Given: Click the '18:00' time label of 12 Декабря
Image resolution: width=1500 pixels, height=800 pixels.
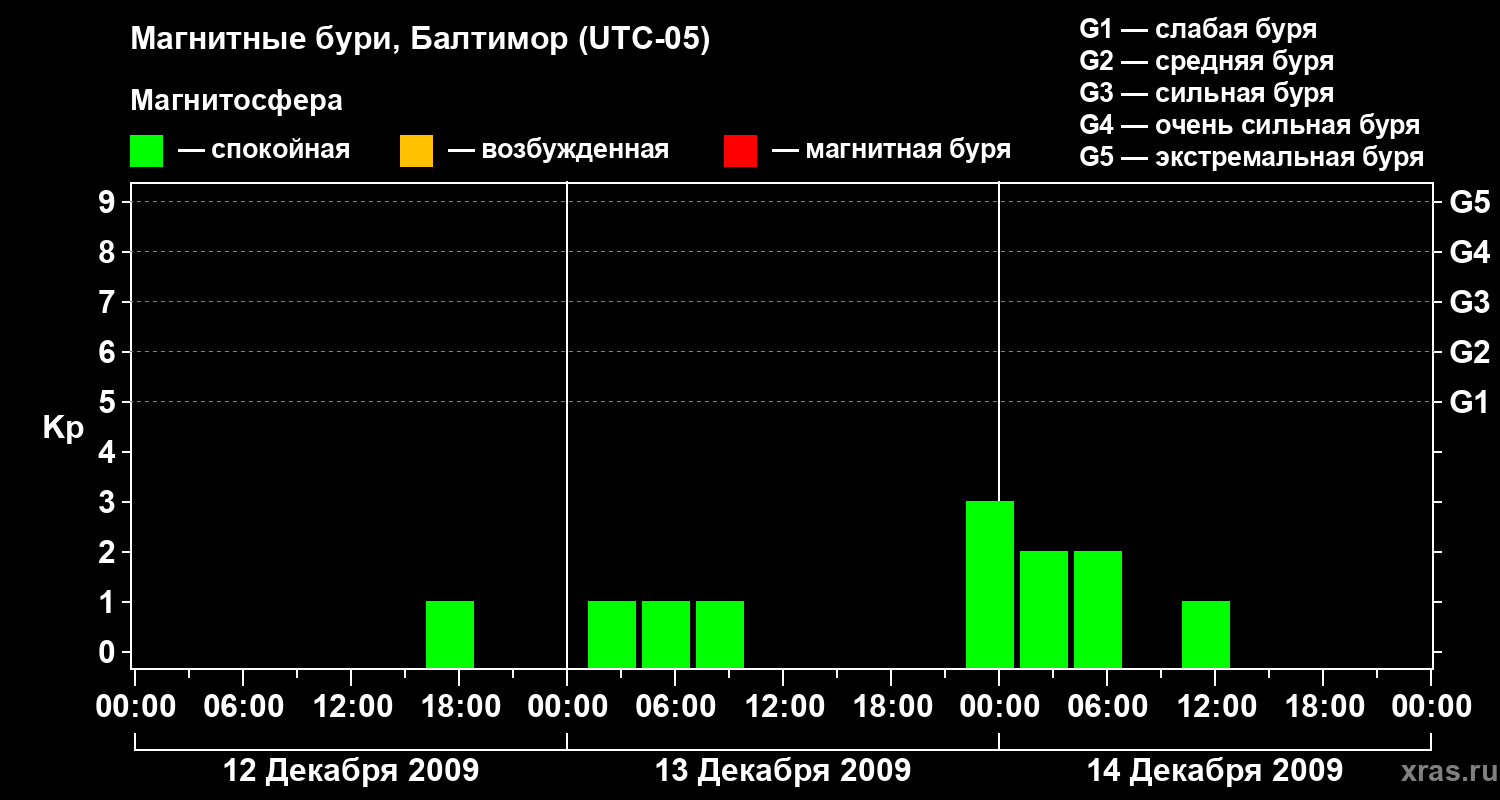Looking at the screenshot, I should (x=459, y=707).
